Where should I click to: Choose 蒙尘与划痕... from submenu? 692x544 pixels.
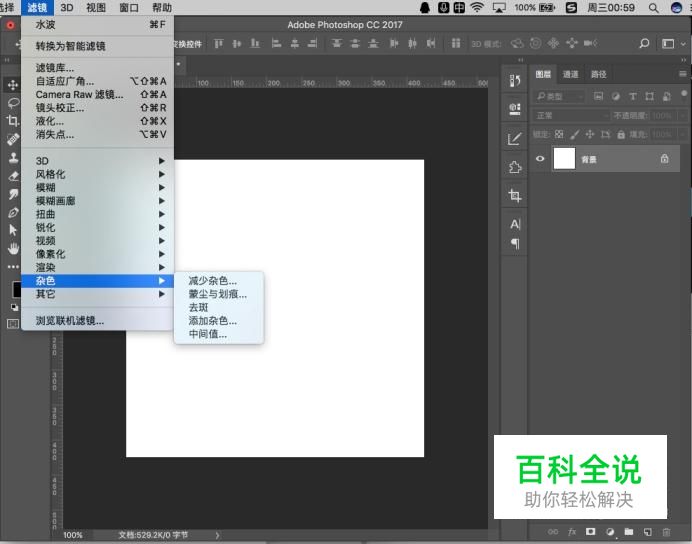(218, 294)
